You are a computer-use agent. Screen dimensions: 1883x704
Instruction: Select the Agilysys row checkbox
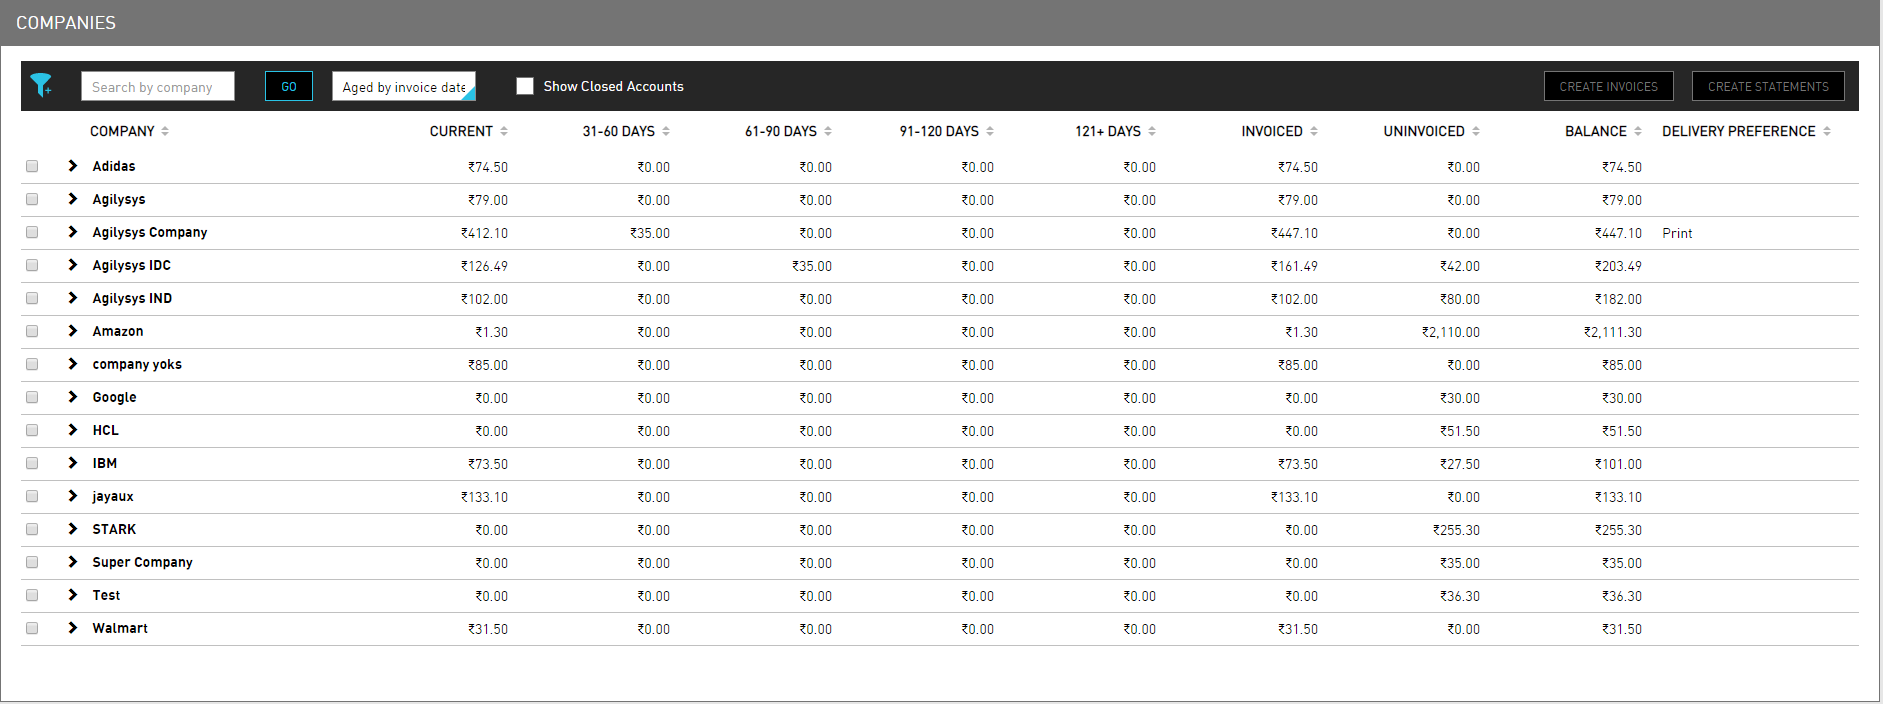[32, 199]
